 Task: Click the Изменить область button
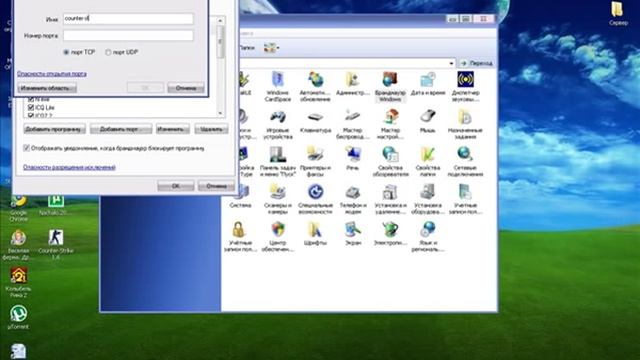[x=47, y=88]
